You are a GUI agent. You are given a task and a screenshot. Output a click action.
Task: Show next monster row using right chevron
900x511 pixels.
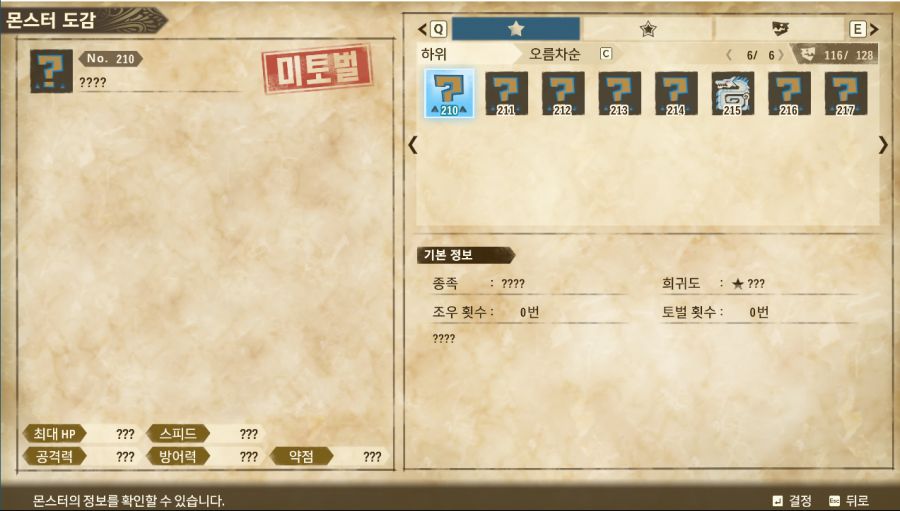click(x=883, y=145)
